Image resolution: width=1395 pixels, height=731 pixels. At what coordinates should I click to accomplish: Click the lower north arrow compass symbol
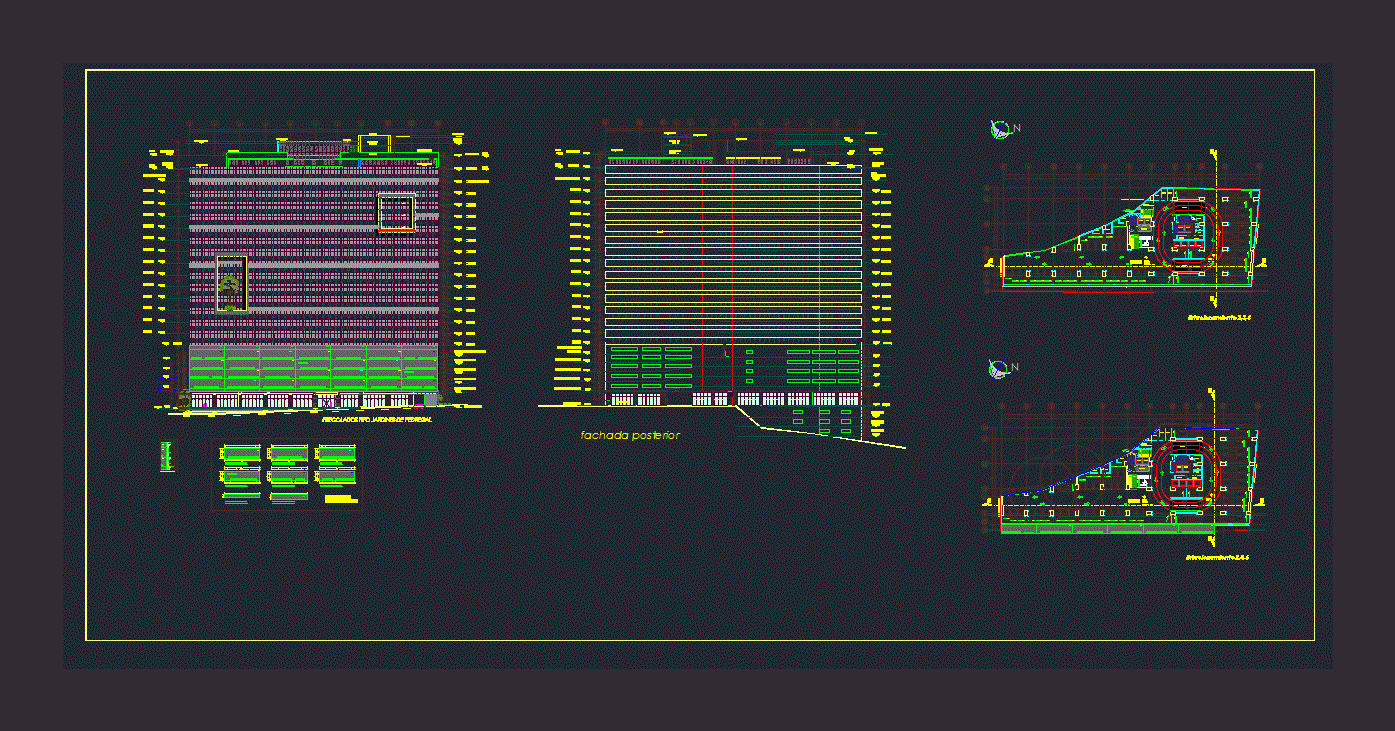[999, 369]
